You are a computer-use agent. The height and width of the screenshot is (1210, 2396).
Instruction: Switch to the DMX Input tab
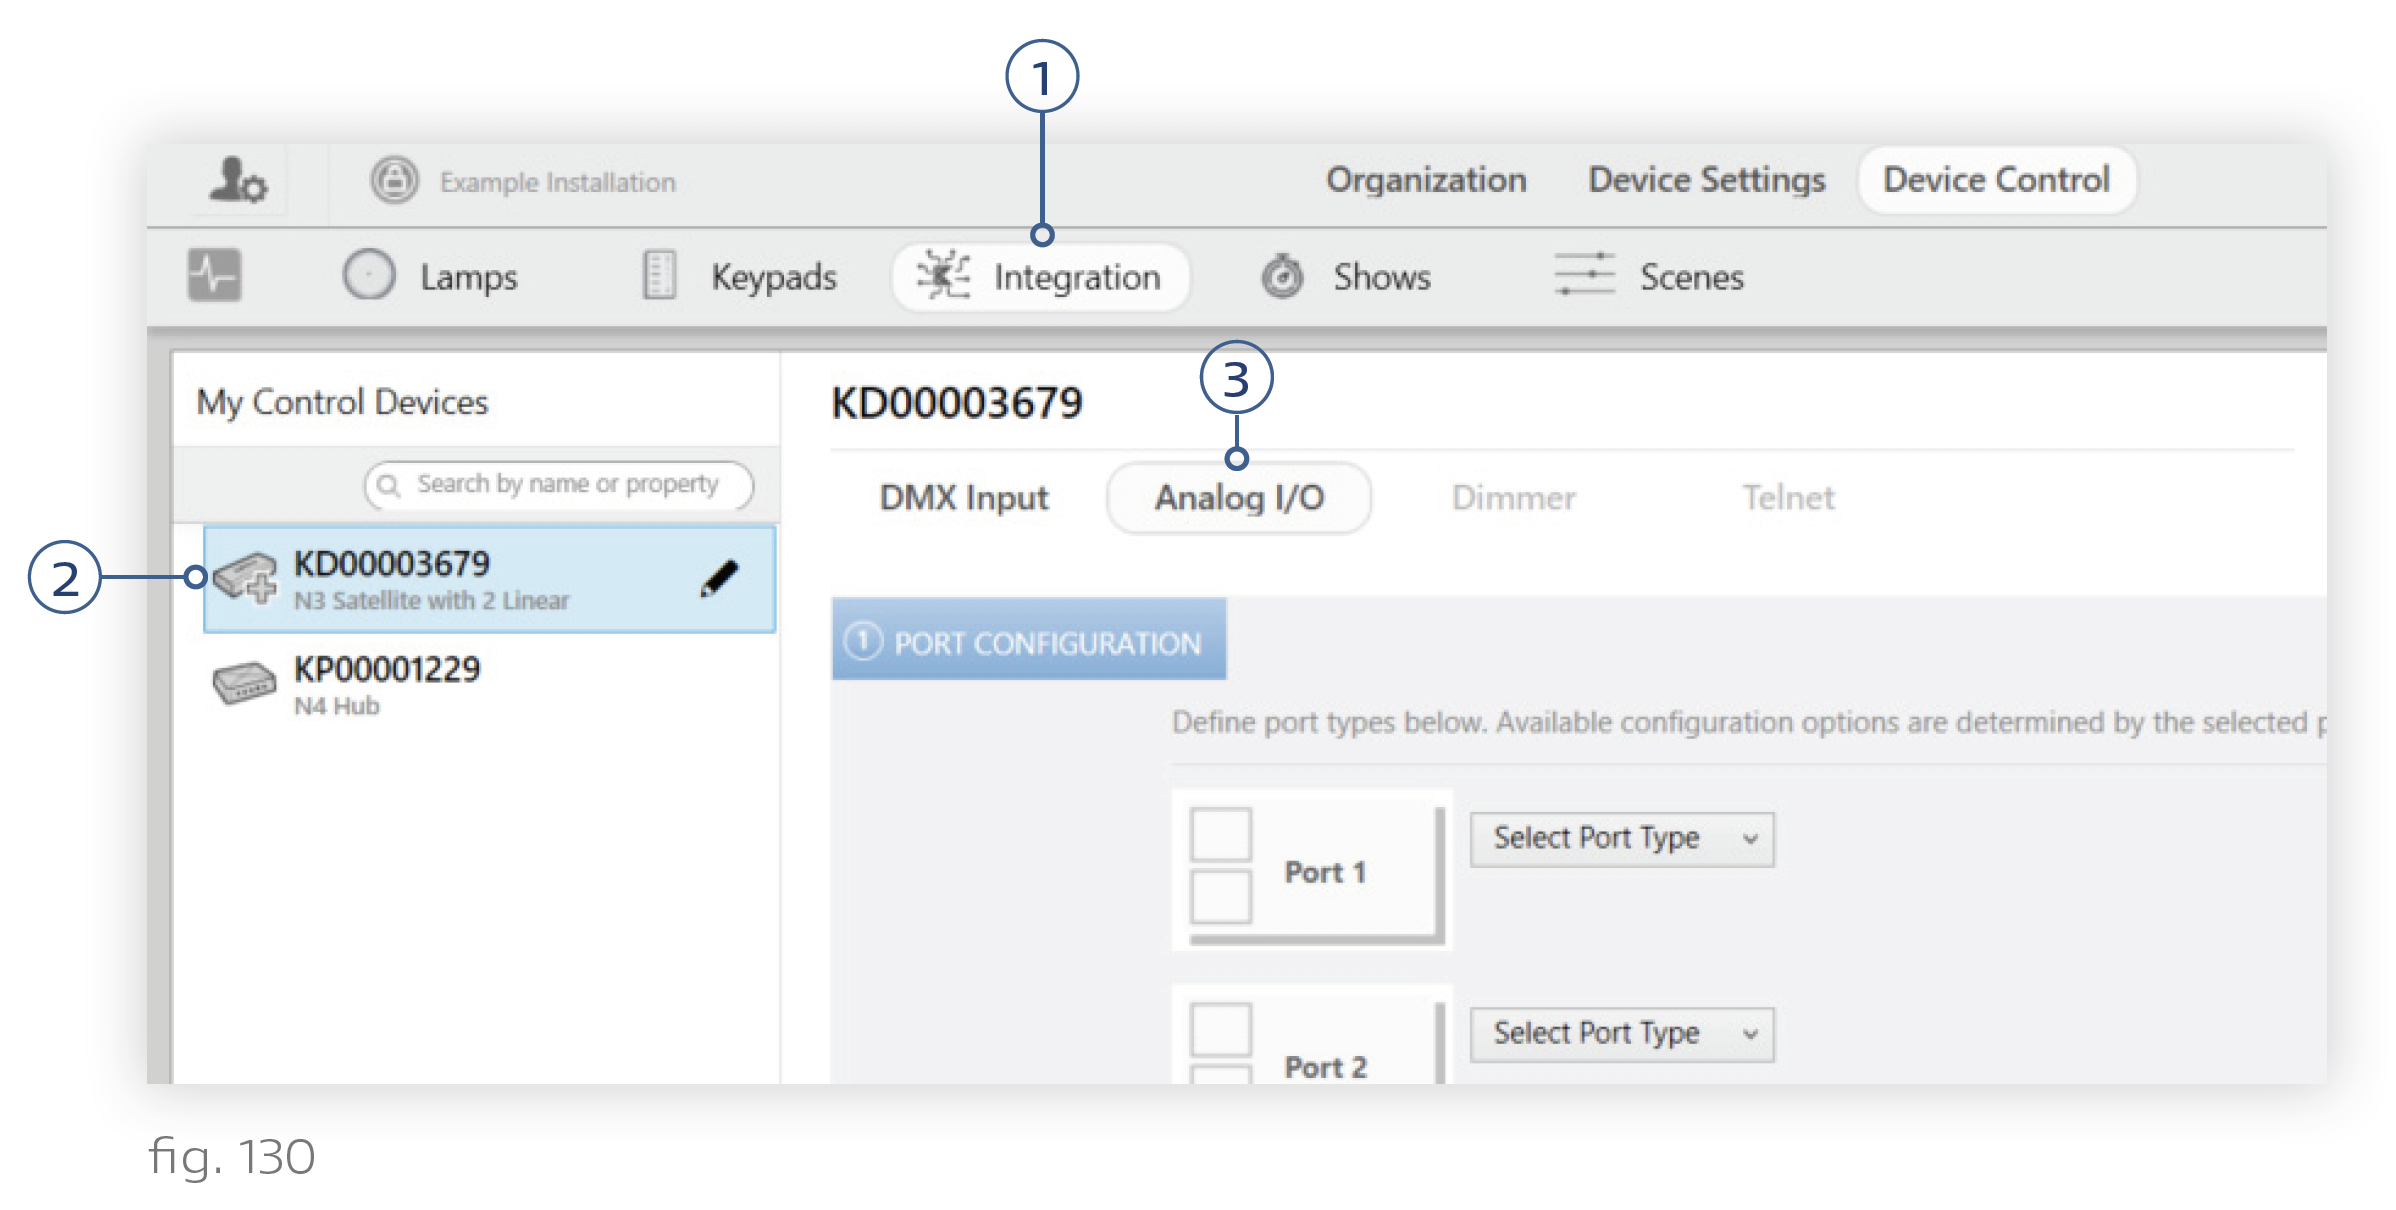click(964, 498)
